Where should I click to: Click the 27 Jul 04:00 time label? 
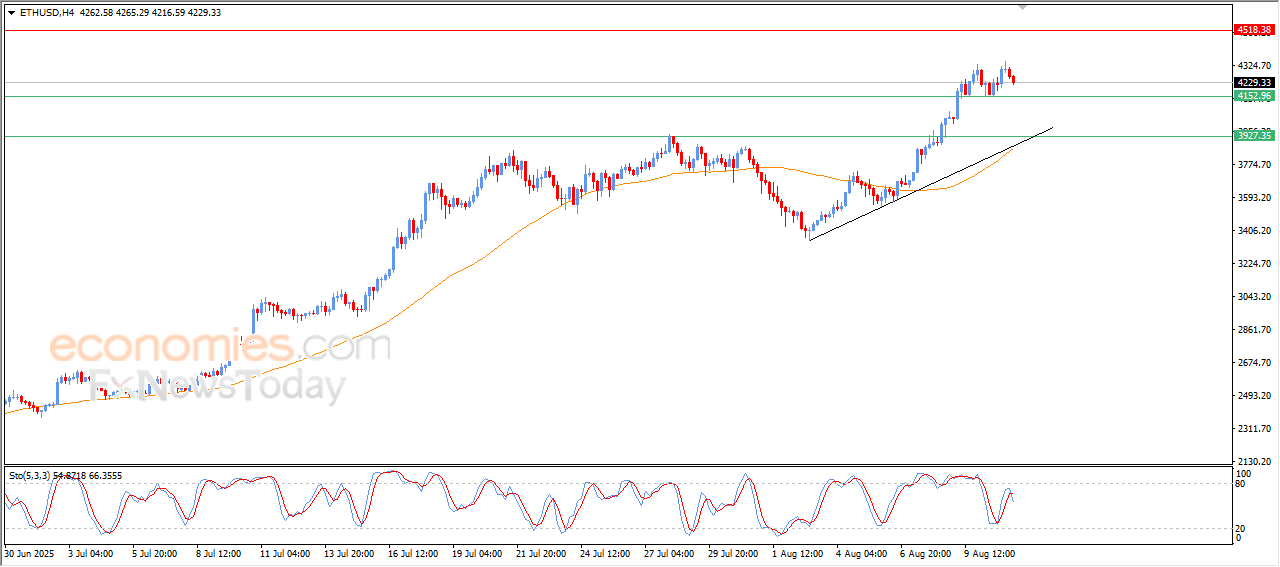tap(669, 552)
